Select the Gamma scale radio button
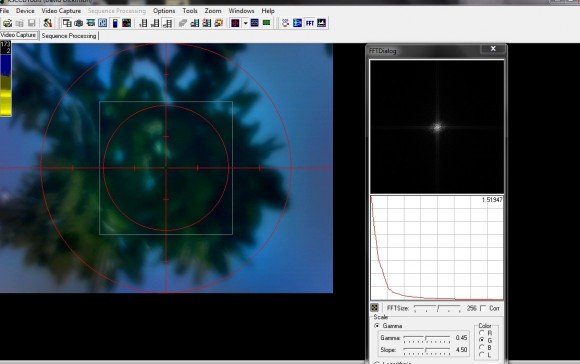Viewport: 580px width, 364px height. point(377,326)
